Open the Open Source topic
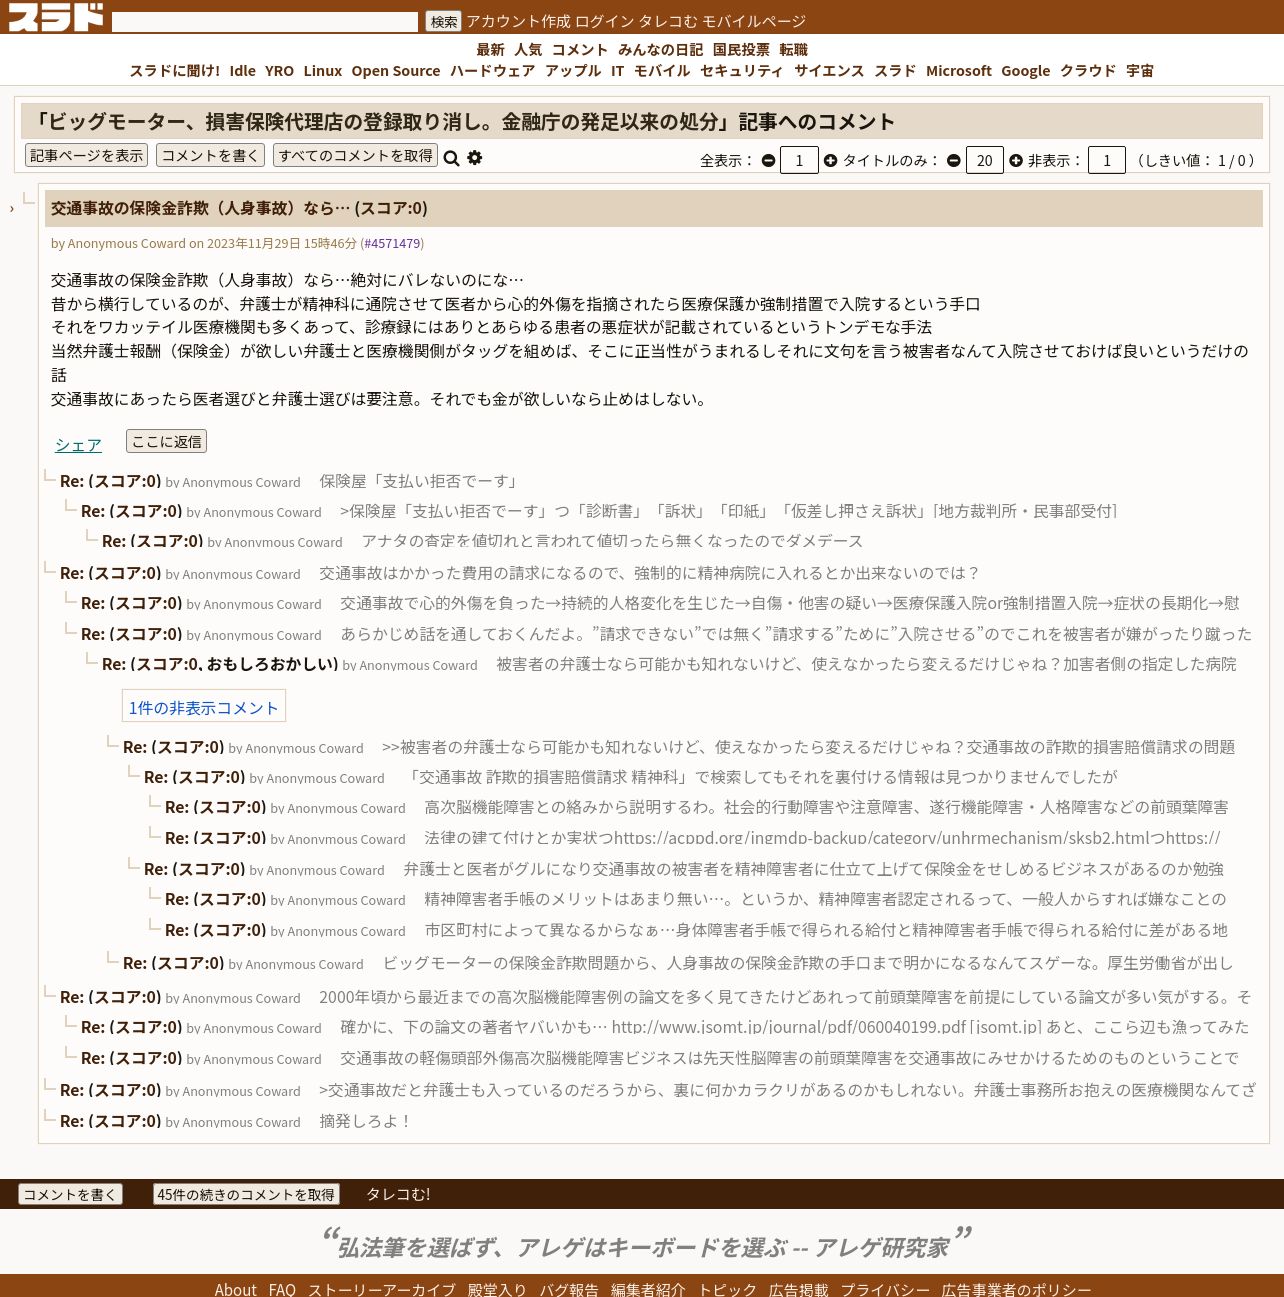1284x1297 pixels. (396, 71)
